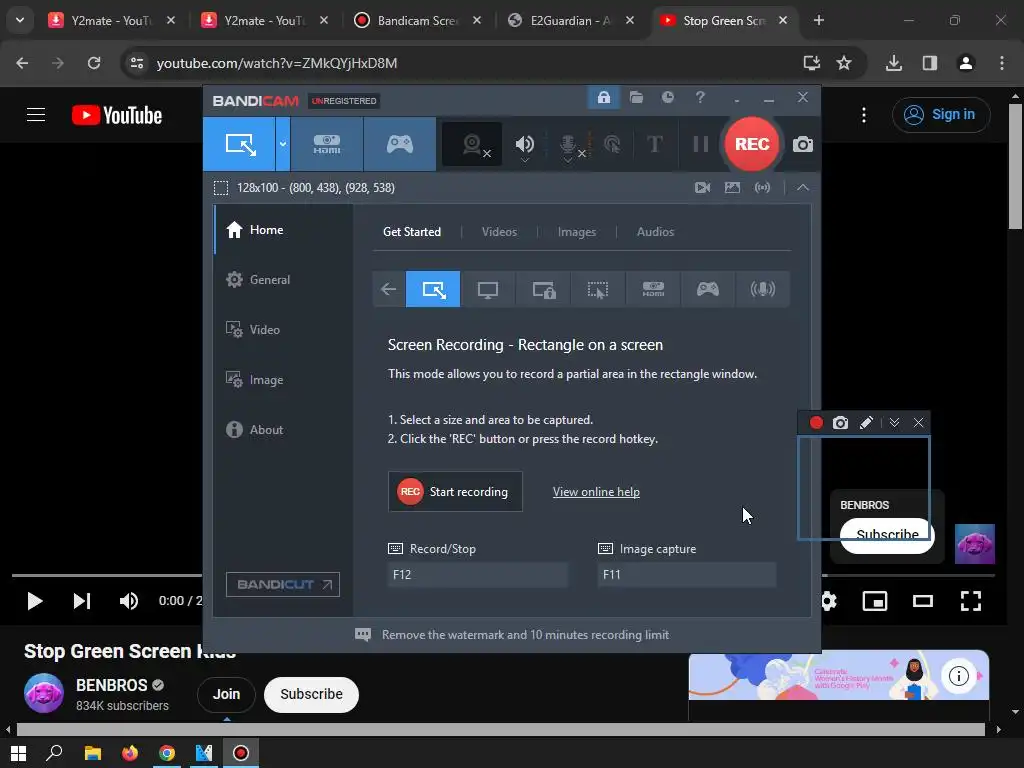Open scheduled recording clock icon

pyautogui.click(x=667, y=98)
